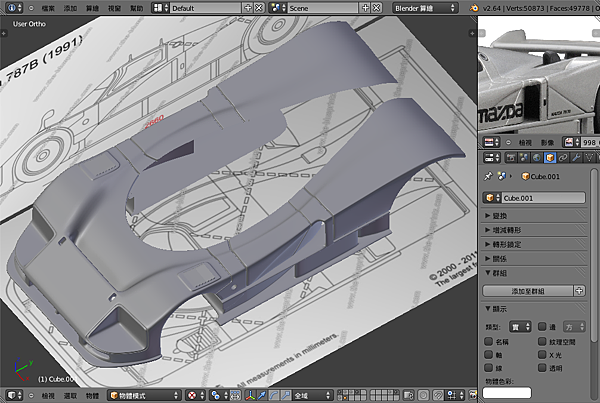Switch to World properties globe tab
600x403 pixels.
536,157
